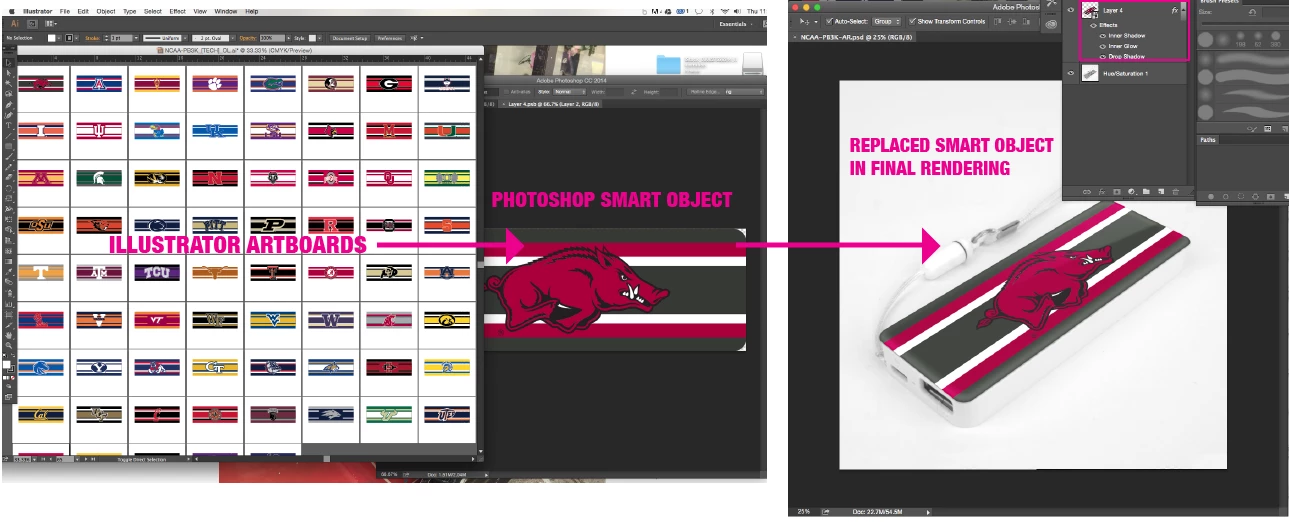Create new adjustment layer icon
The width and height of the screenshot is (1289, 523).
[1130, 191]
